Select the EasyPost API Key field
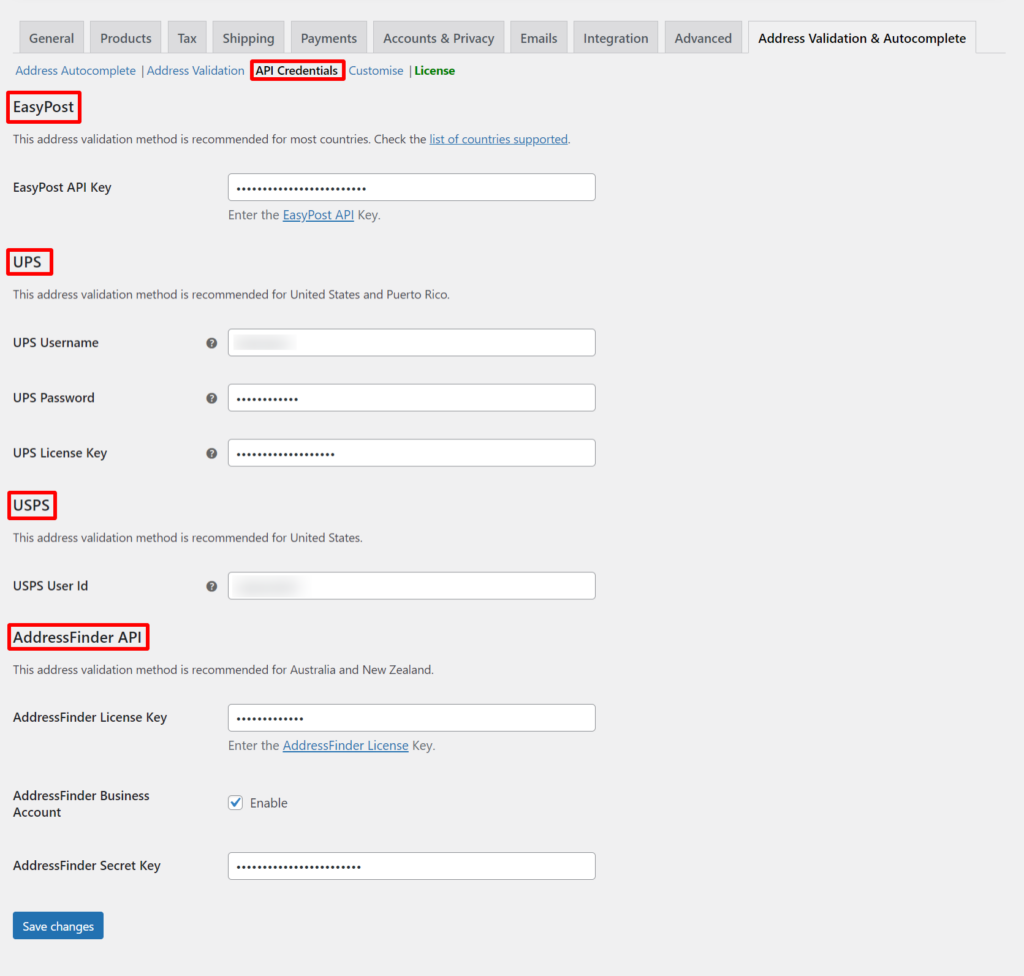Viewport: 1024px width, 976px height. [x=411, y=186]
